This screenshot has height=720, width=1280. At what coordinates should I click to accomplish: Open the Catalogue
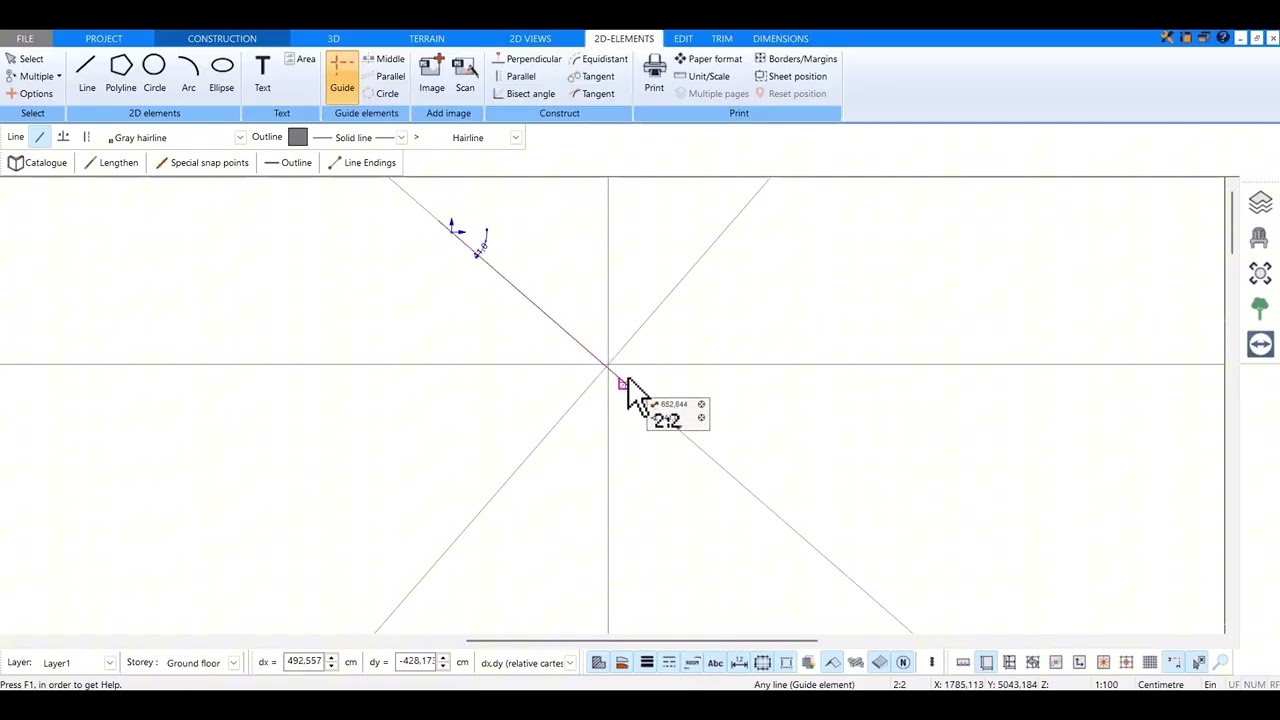[37, 163]
